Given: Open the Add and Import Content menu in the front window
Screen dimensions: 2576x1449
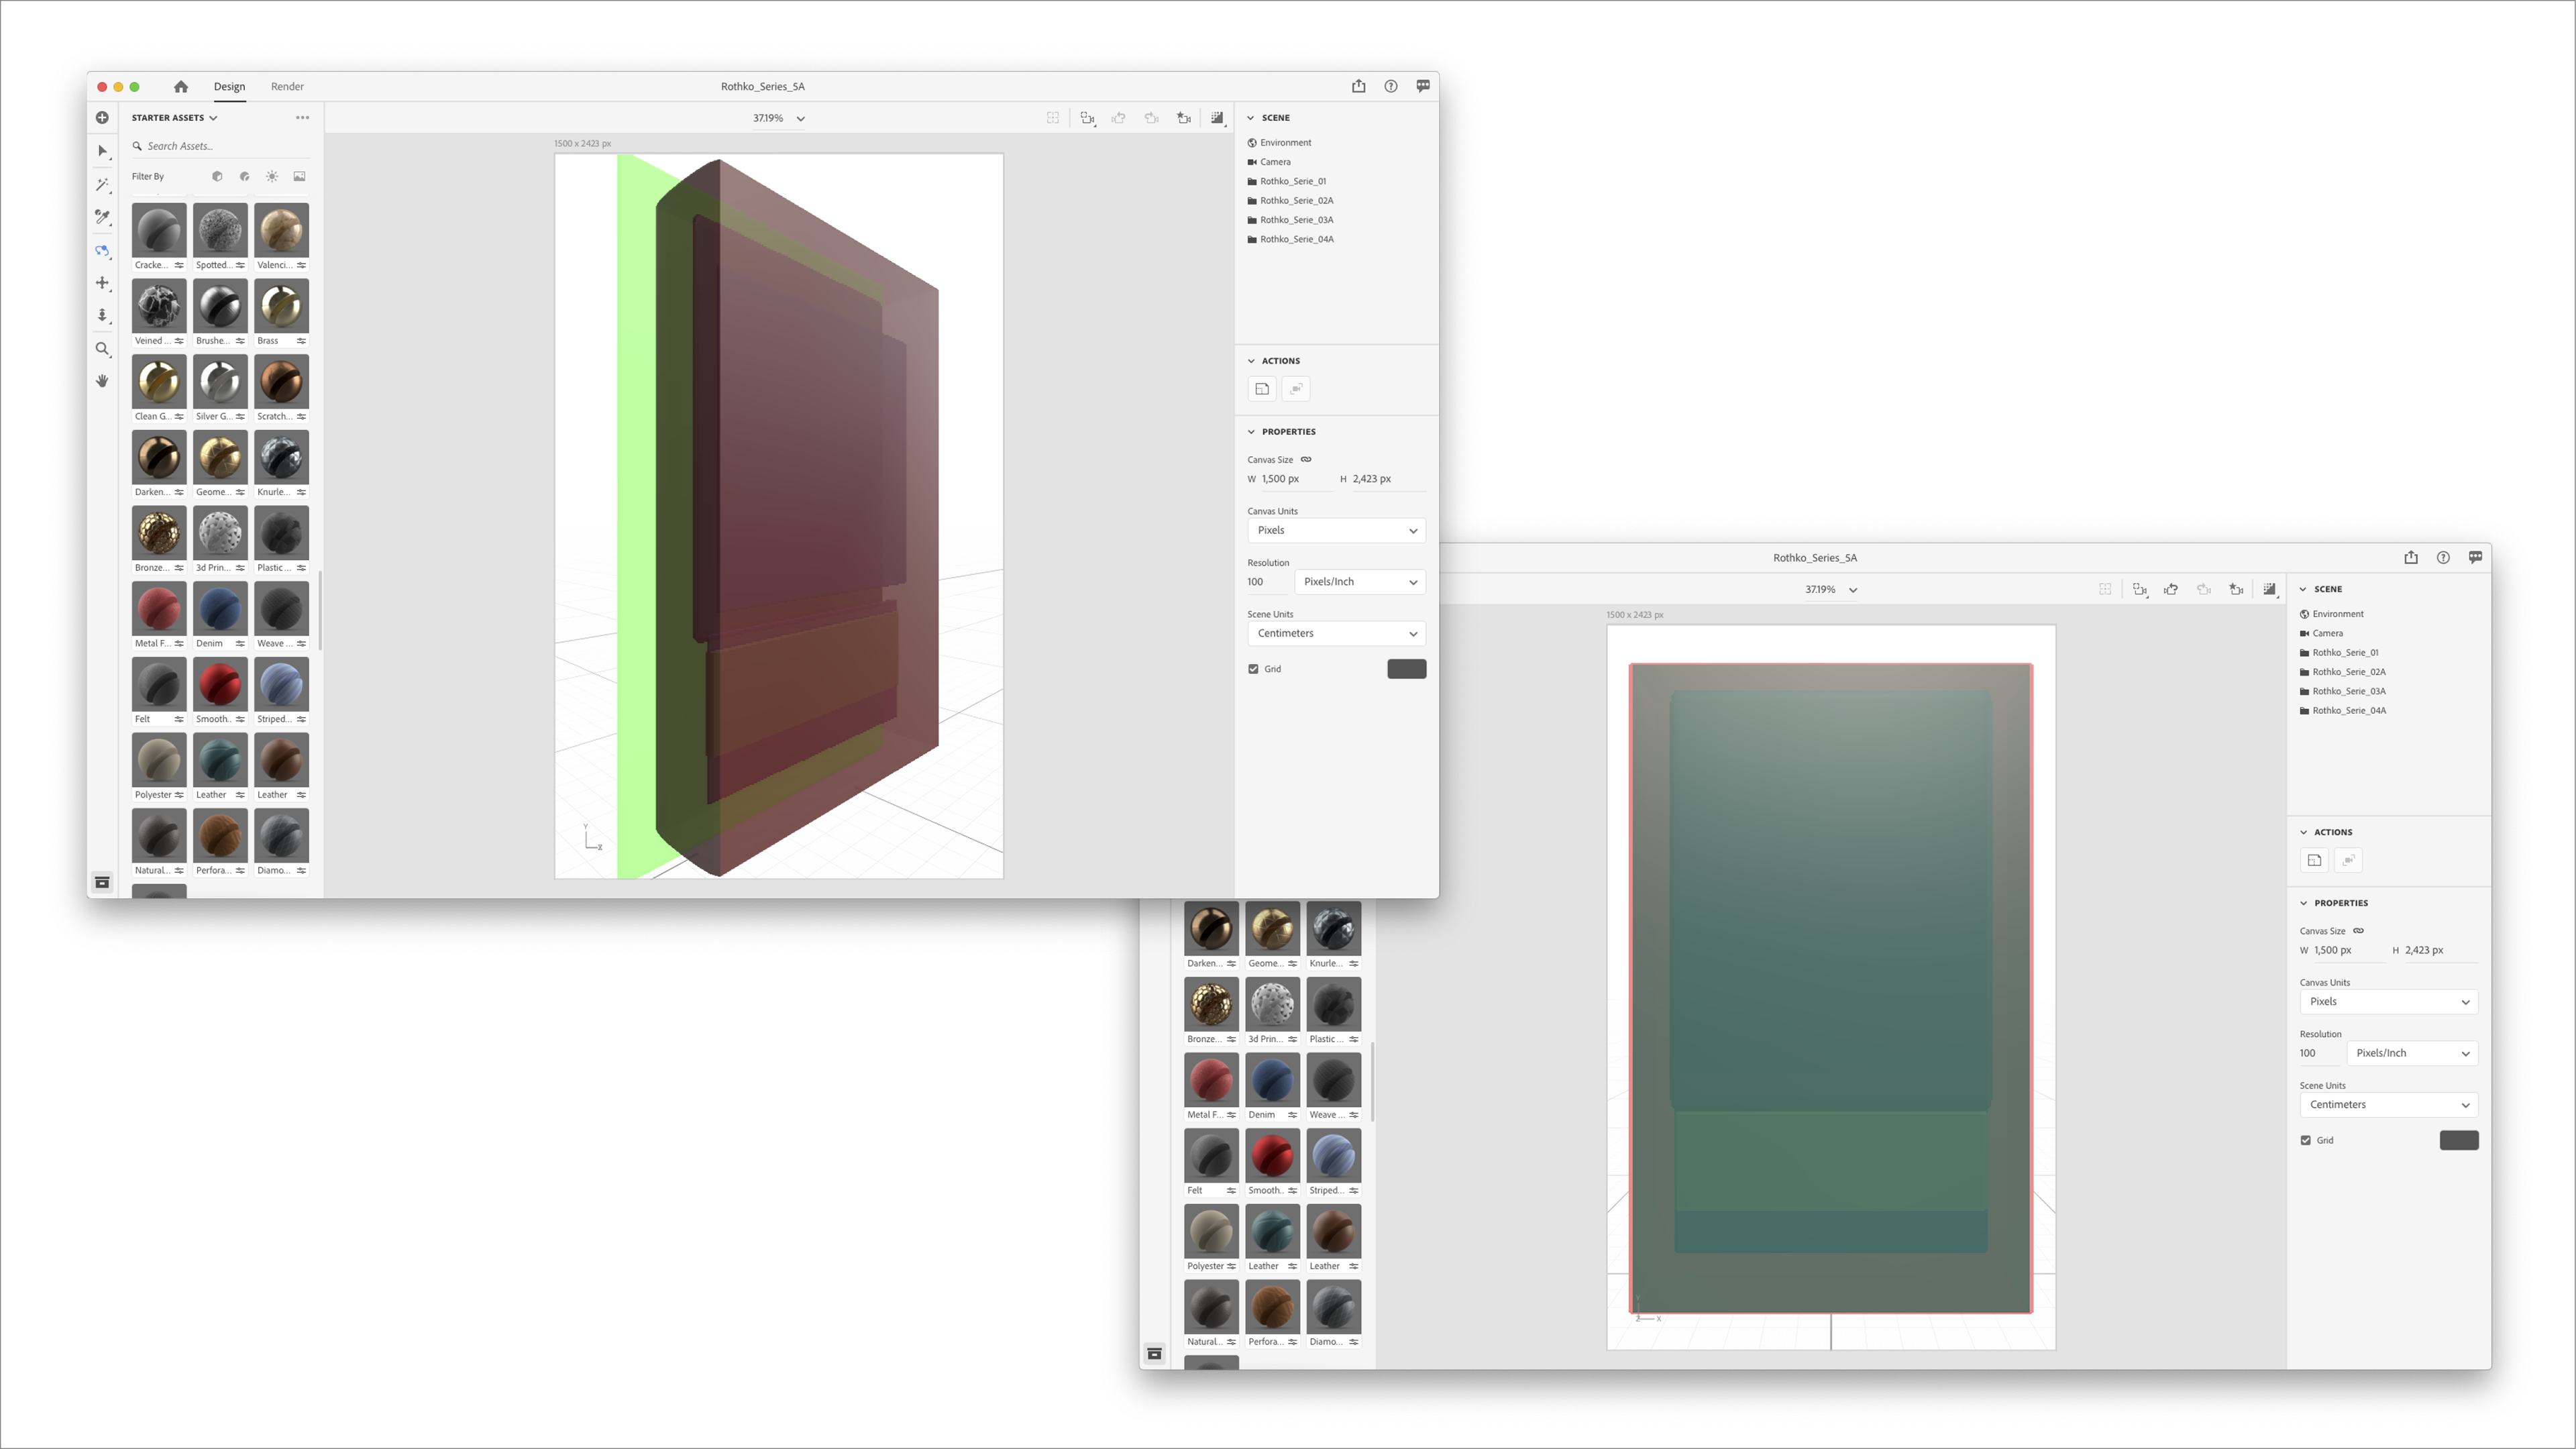Looking at the screenshot, I should (102, 118).
